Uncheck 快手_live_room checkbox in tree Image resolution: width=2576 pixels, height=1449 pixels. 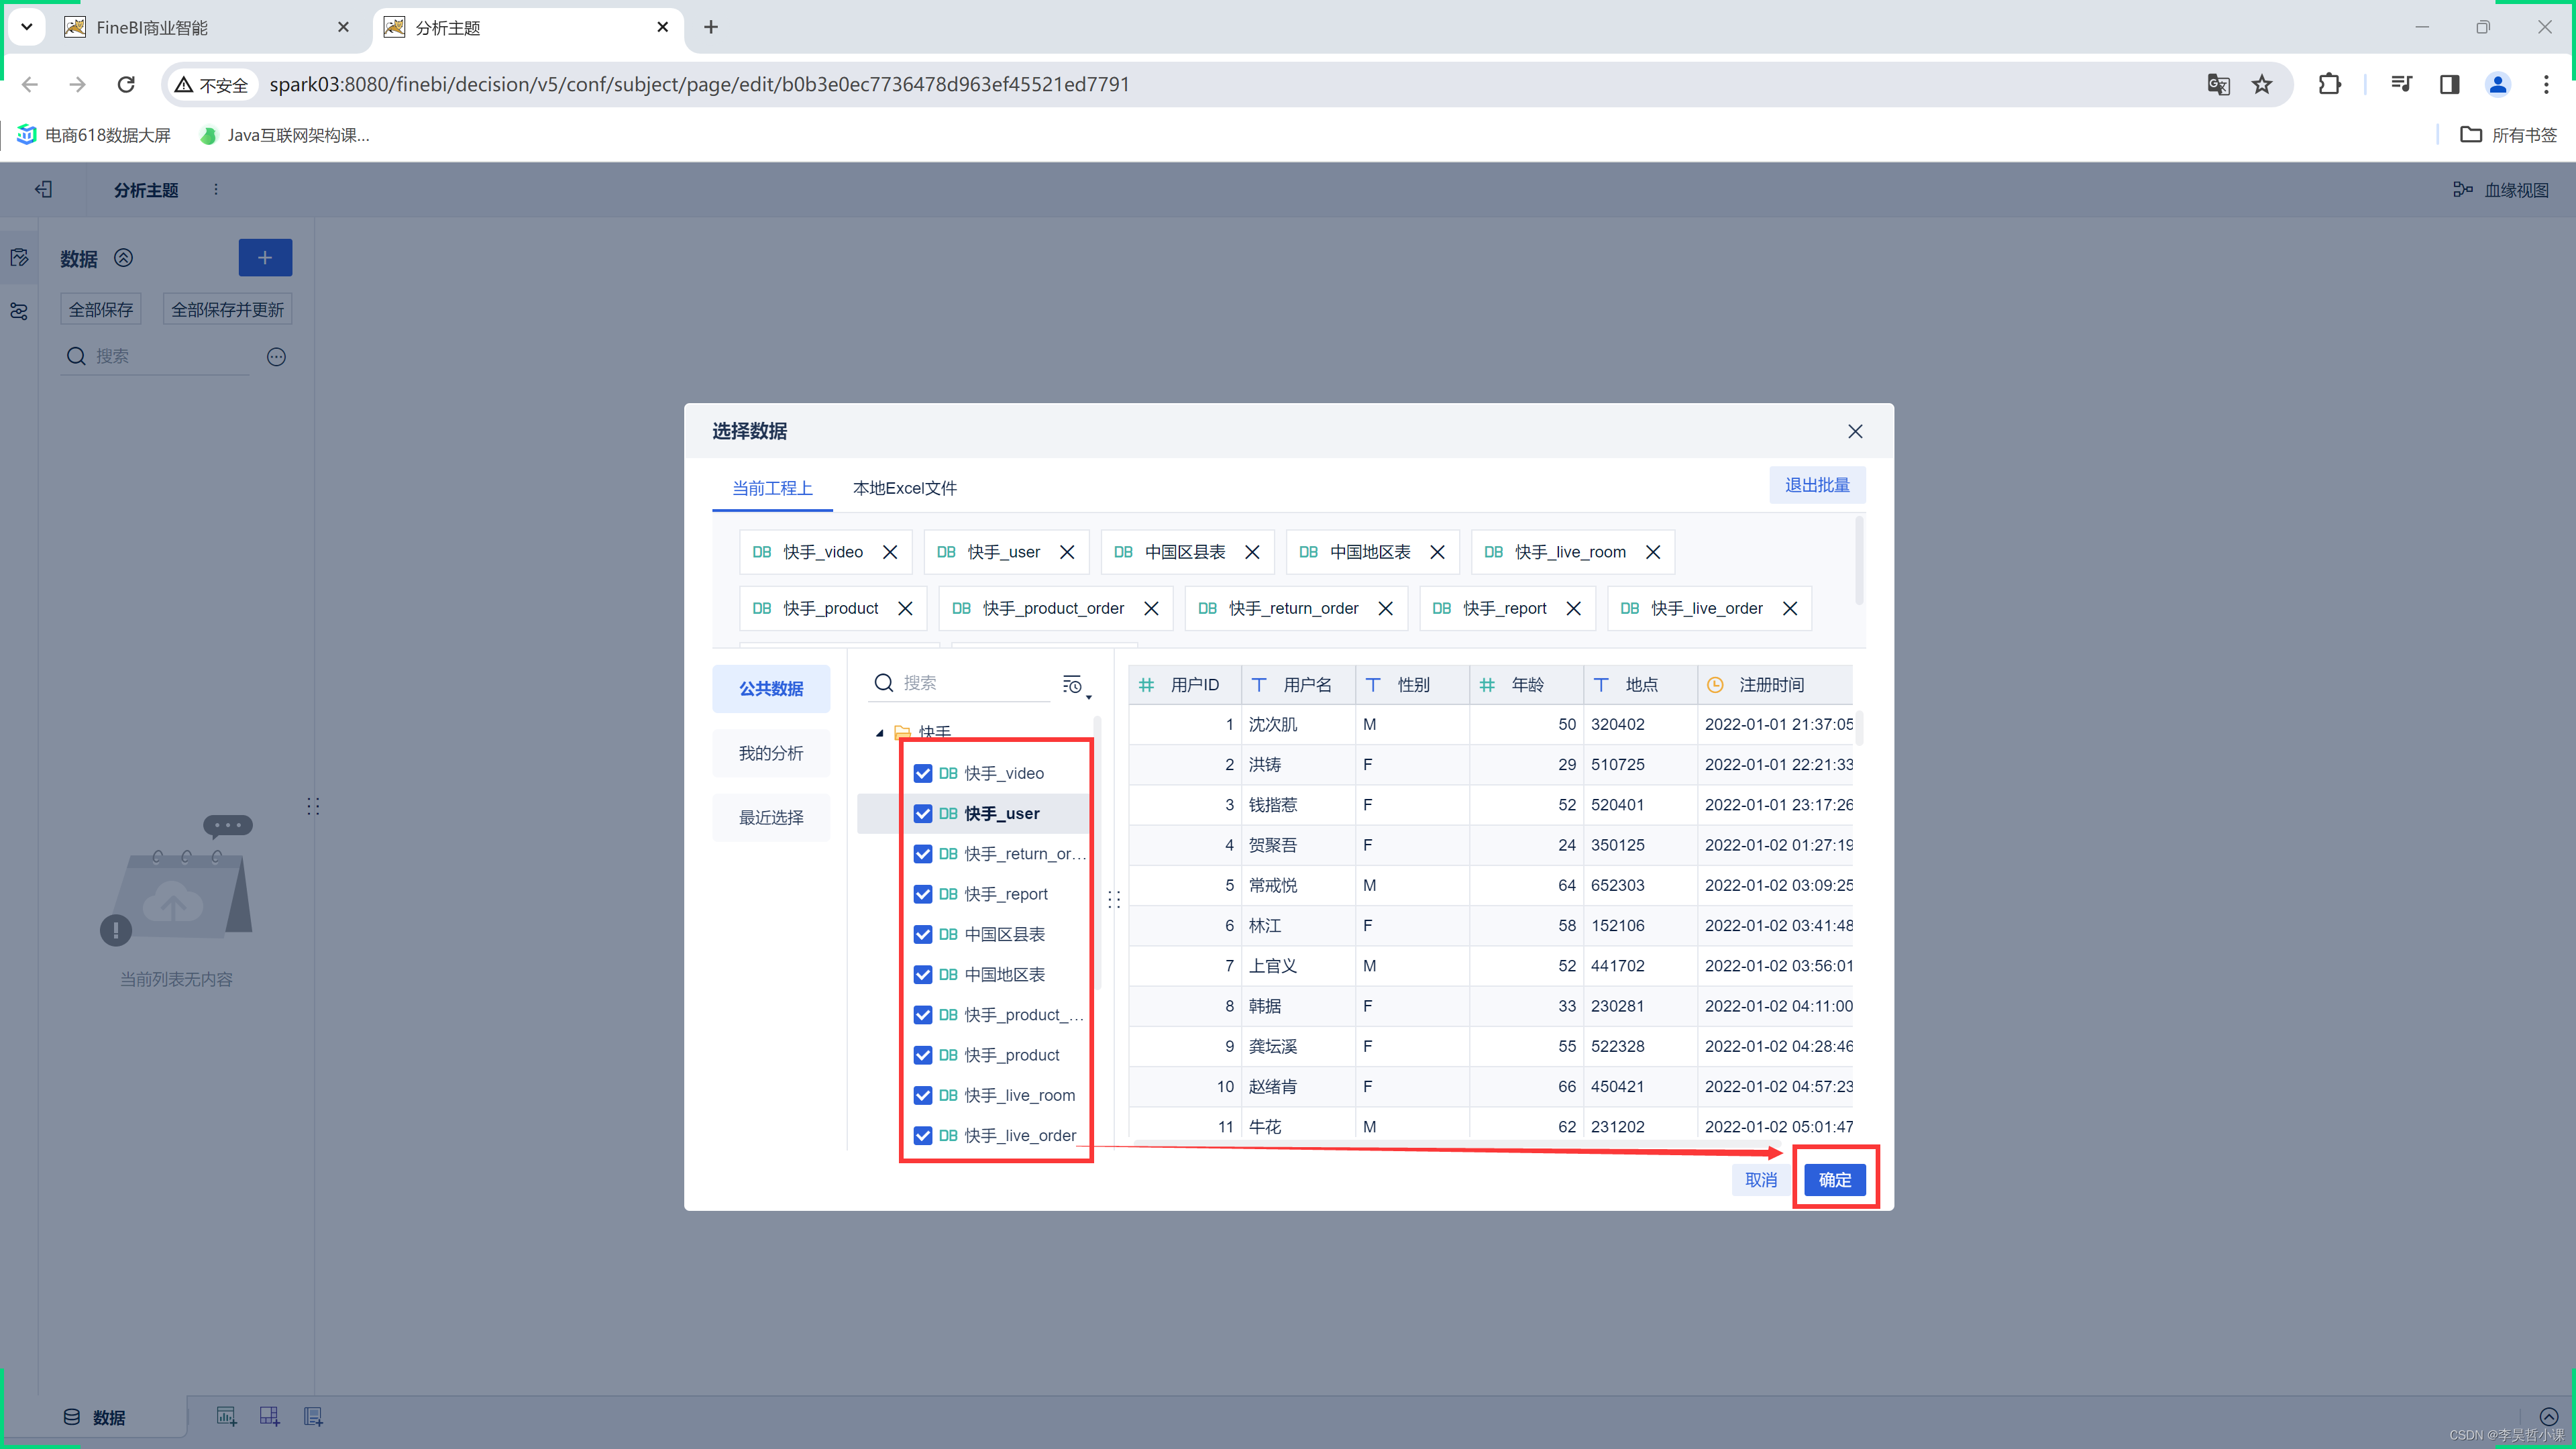click(x=923, y=1095)
